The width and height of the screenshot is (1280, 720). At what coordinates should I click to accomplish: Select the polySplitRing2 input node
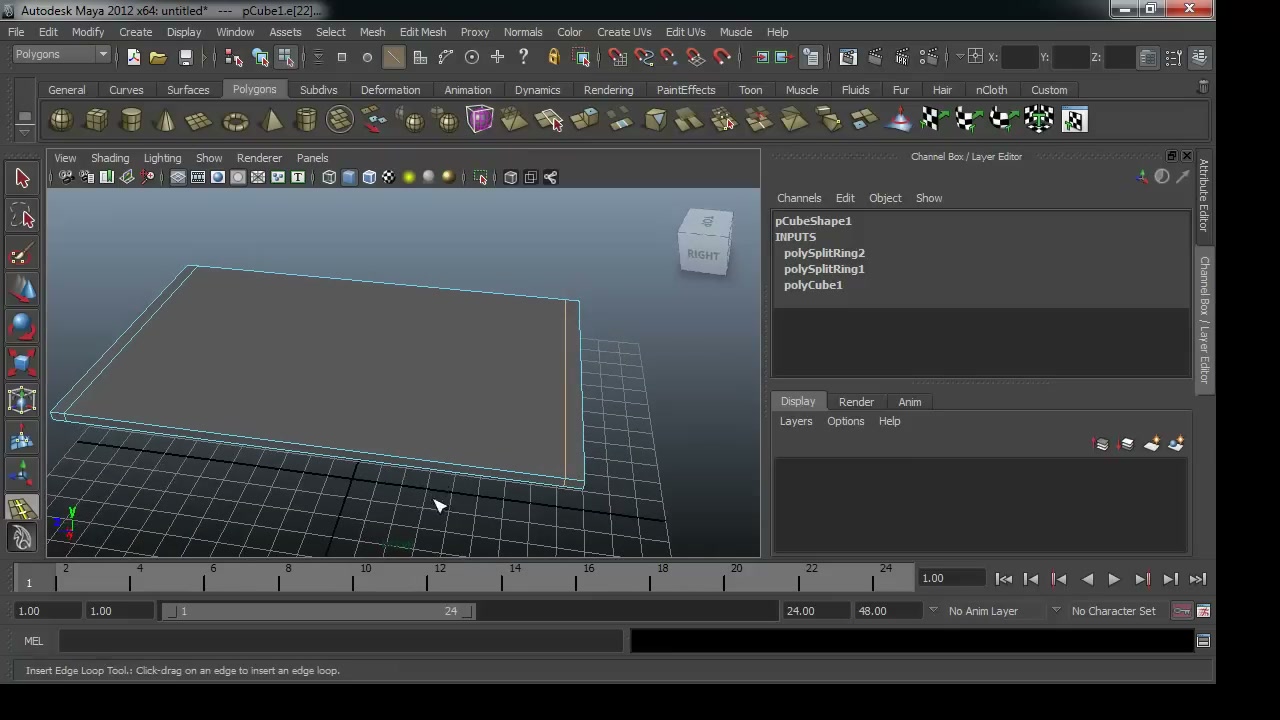pos(824,253)
